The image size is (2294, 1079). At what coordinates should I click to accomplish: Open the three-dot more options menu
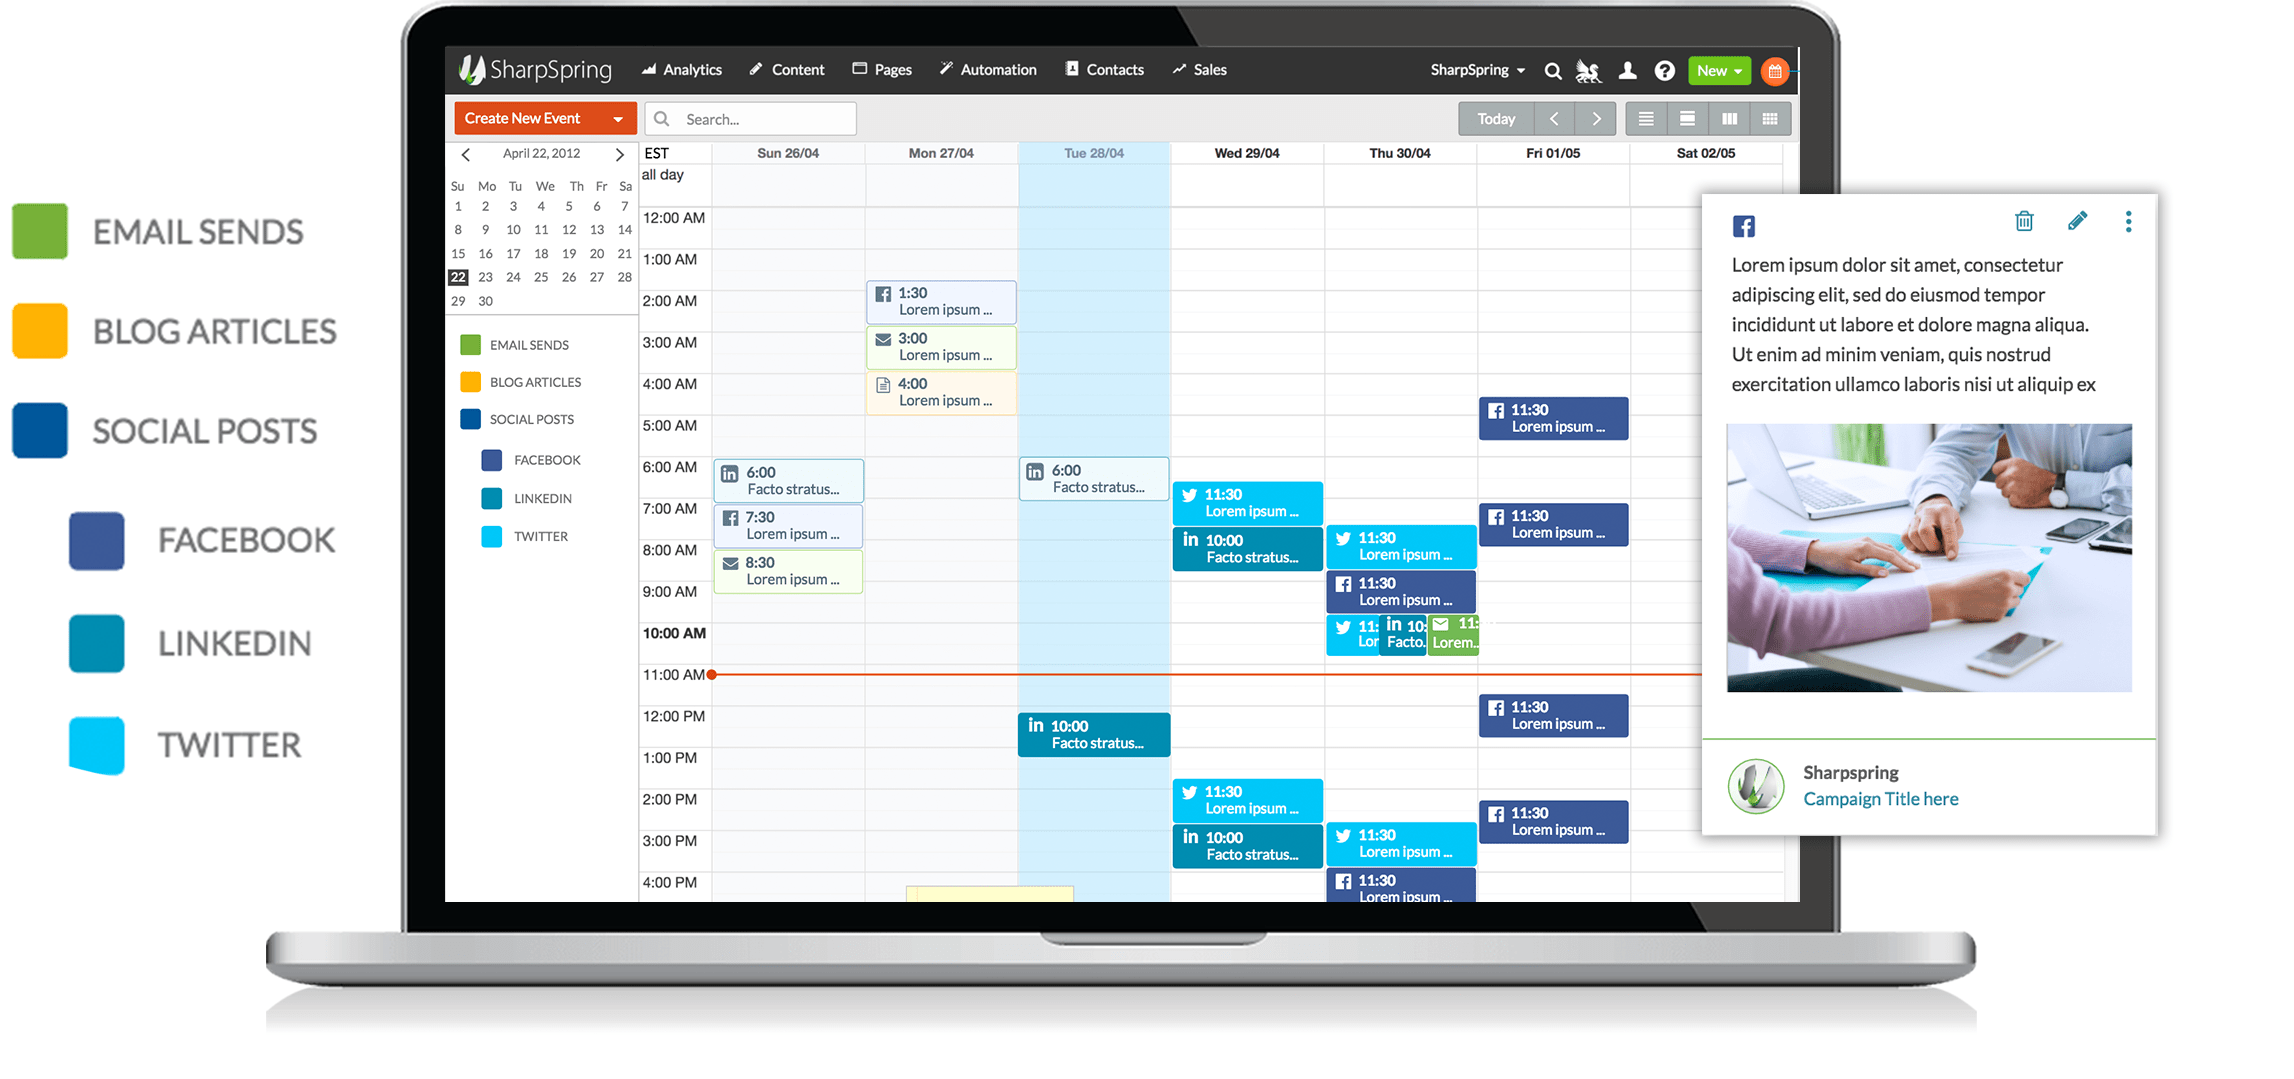[x=2128, y=221]
